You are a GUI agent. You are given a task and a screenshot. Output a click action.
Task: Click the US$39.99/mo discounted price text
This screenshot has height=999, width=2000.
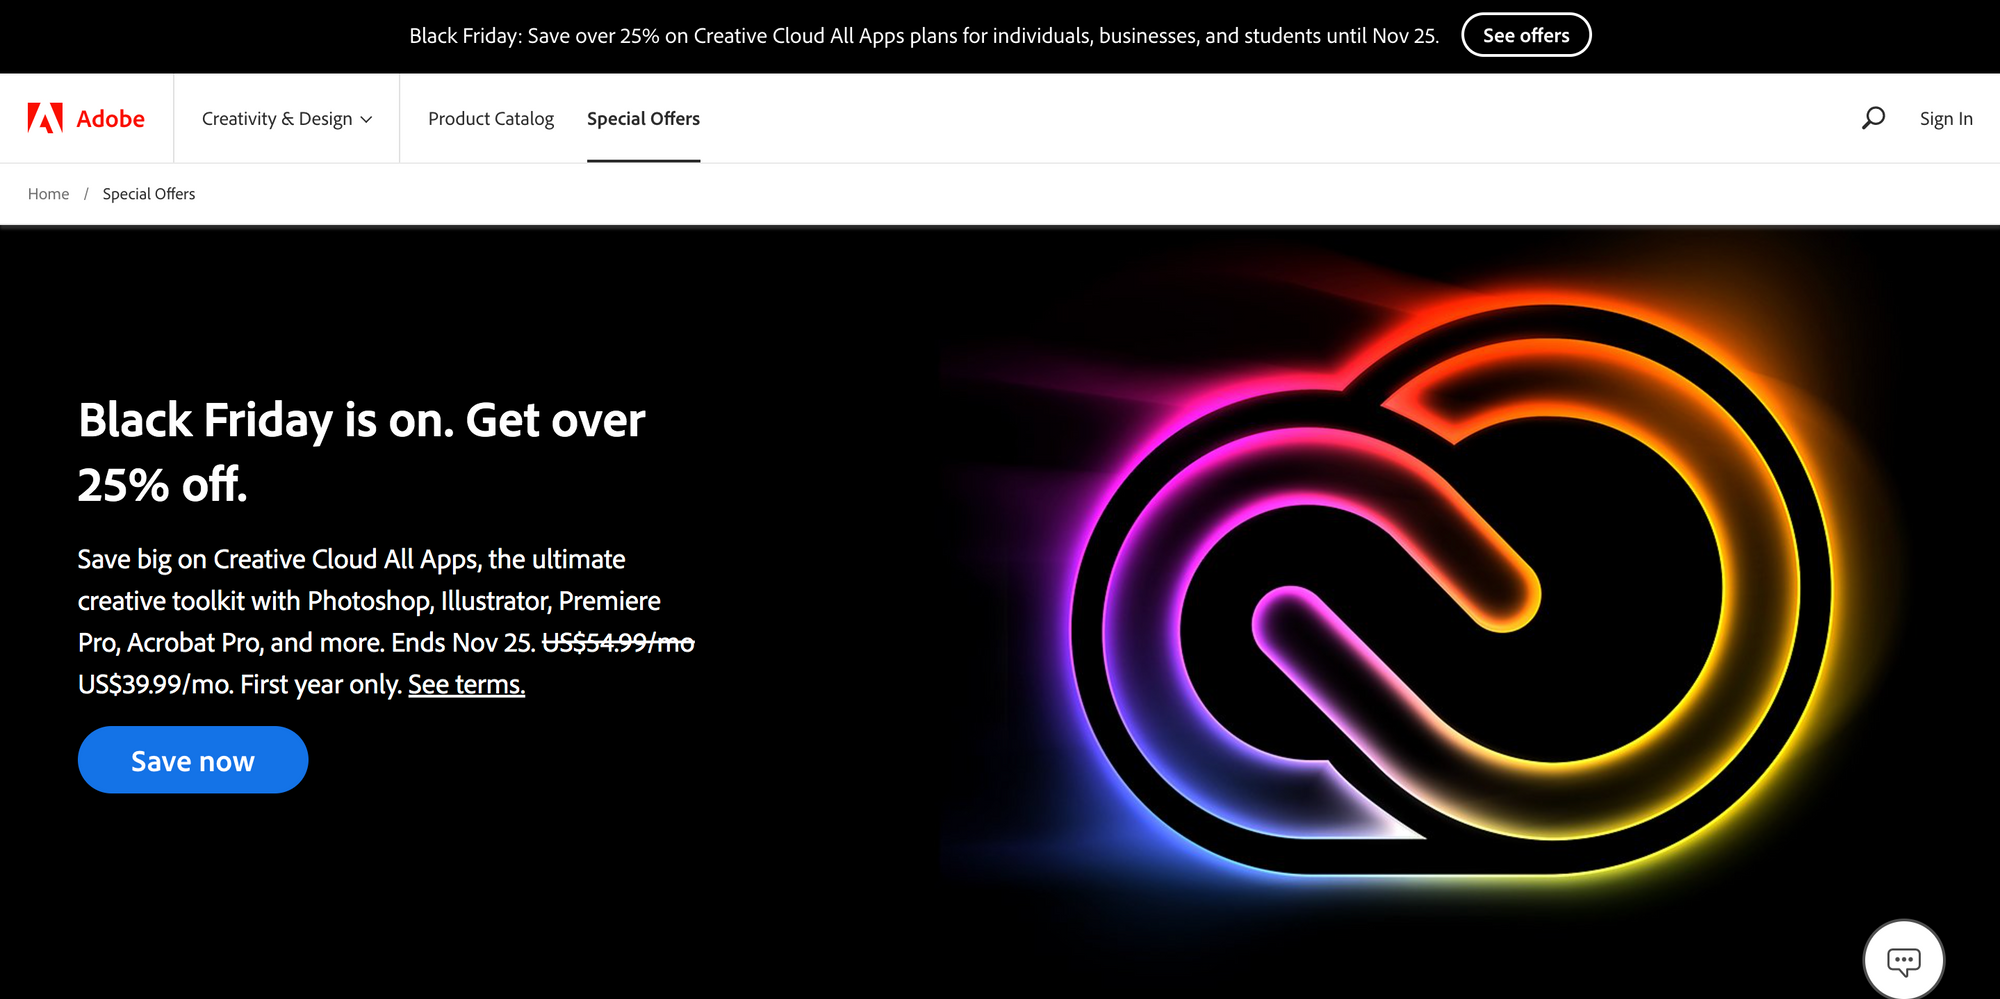coord(154,685)
